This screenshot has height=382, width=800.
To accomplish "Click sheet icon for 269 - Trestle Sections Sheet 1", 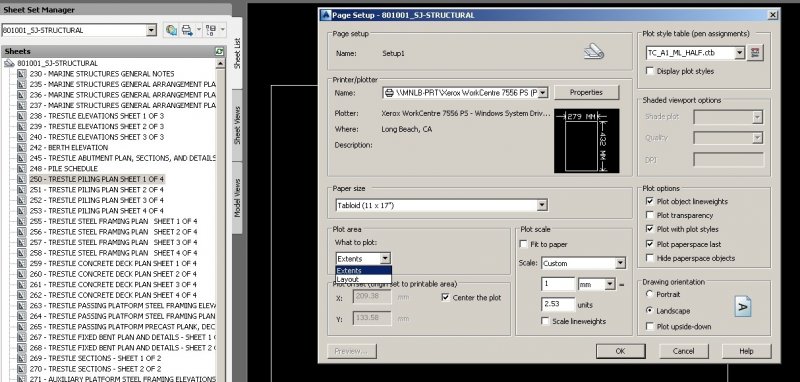I will (21, 359).
